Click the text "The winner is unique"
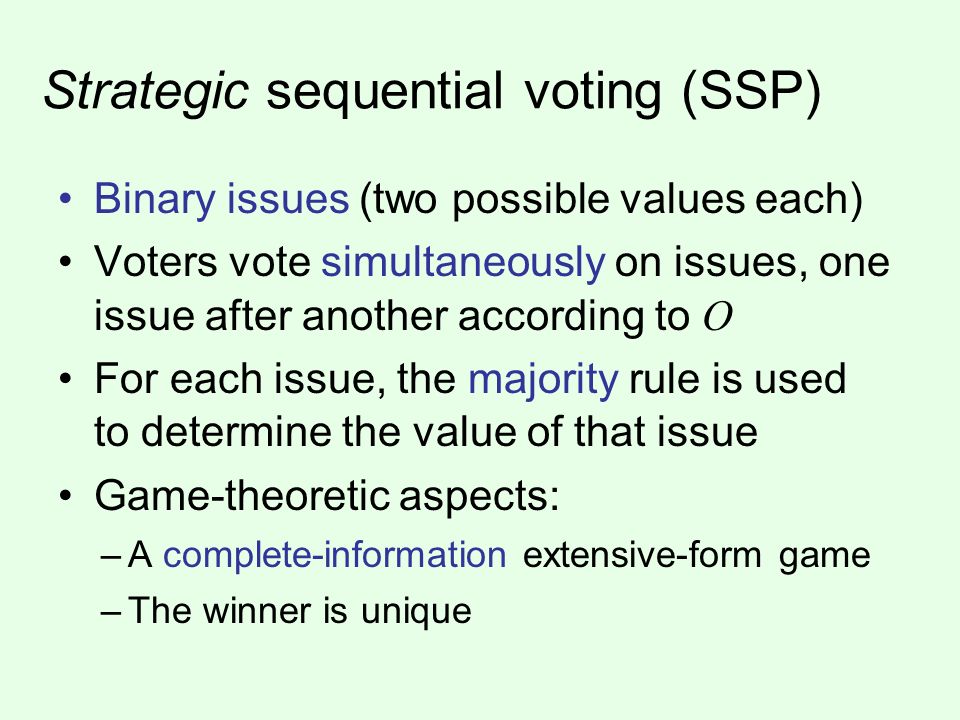960x720 pixels. pyautogui.click(x=300, y=610)
